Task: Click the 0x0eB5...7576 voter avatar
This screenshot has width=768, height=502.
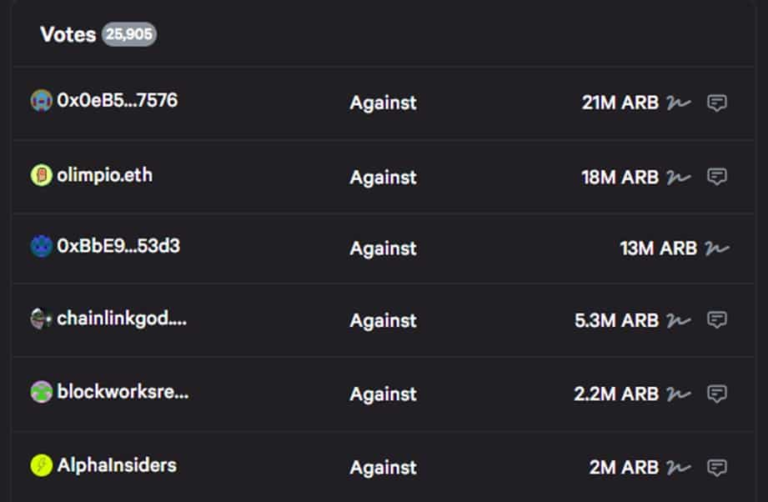Action: click(x=41, y=101)
